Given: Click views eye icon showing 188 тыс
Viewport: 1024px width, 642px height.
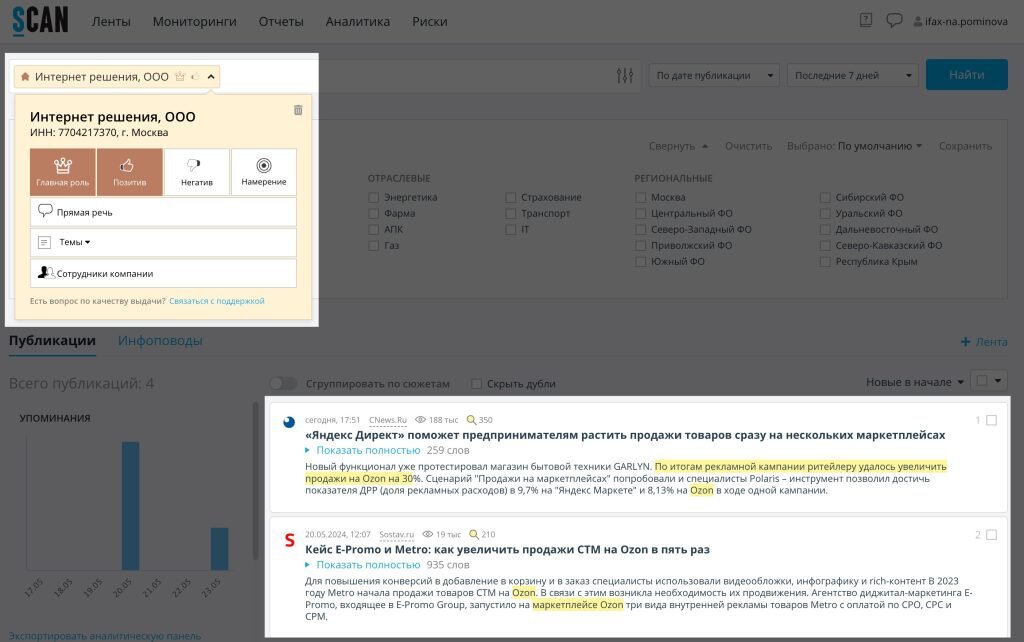Looking at the screenshot, I should tap(421, 420).
